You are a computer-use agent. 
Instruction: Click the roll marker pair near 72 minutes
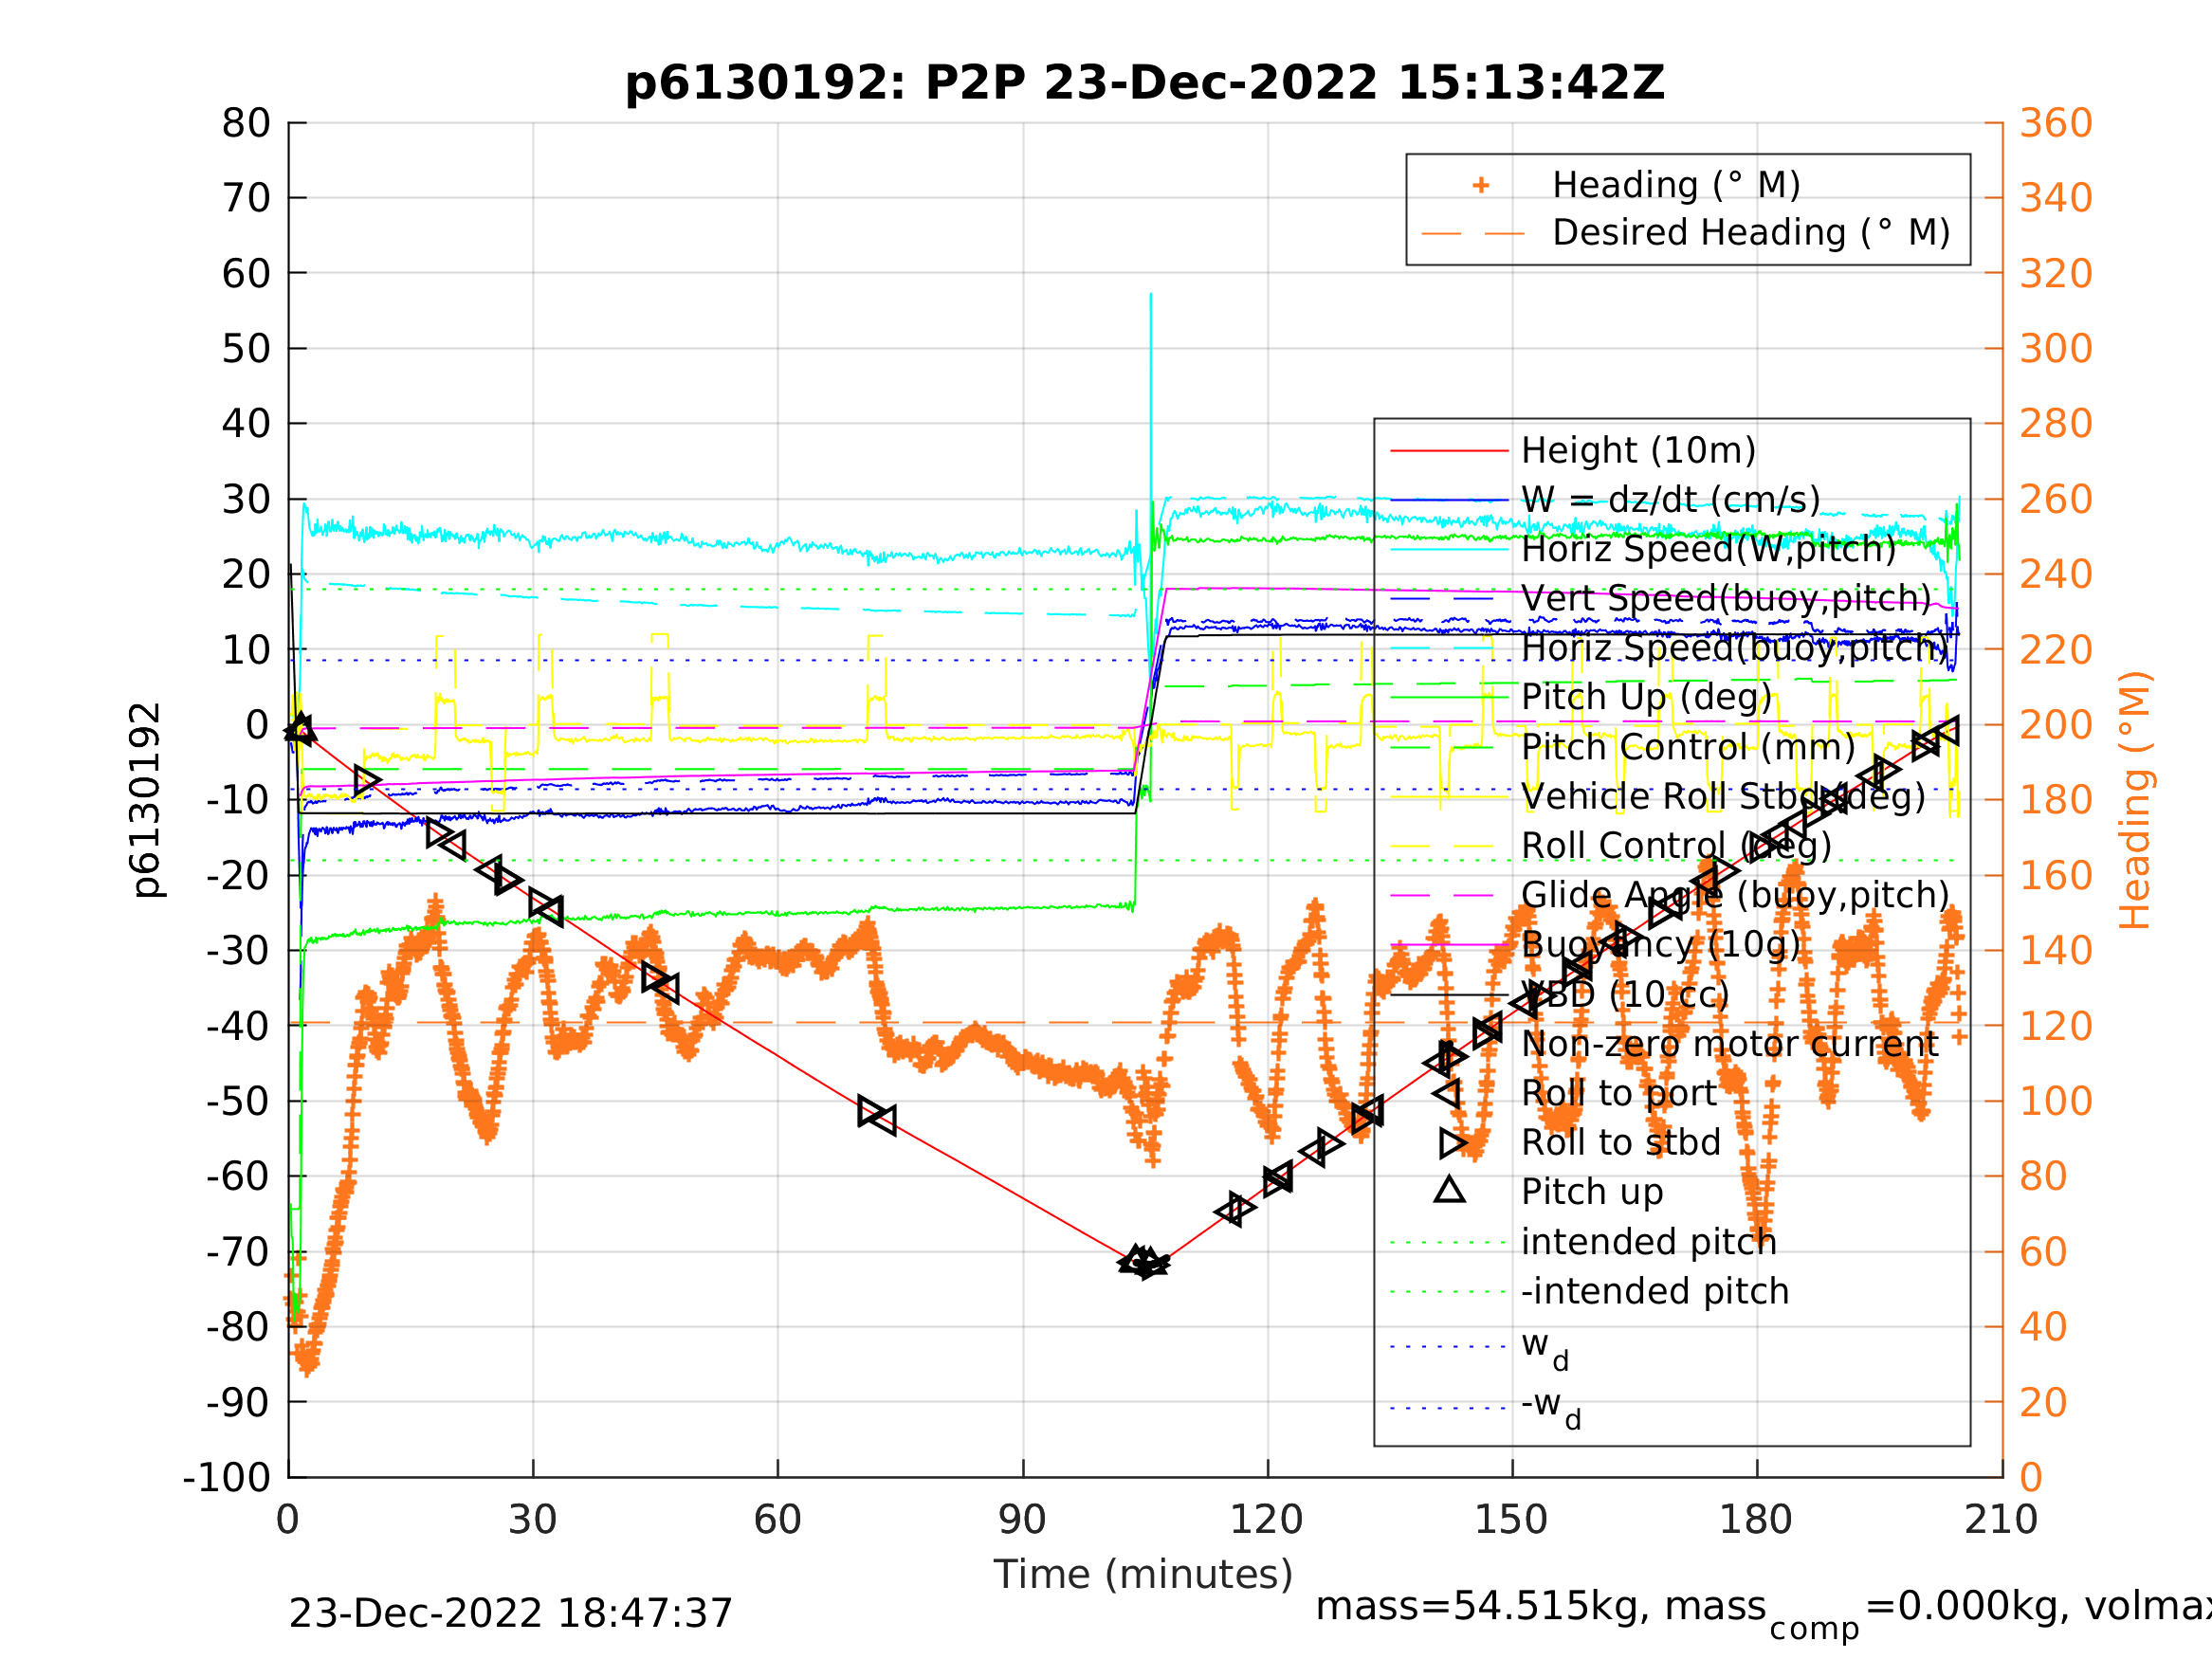pos(877,1115)
